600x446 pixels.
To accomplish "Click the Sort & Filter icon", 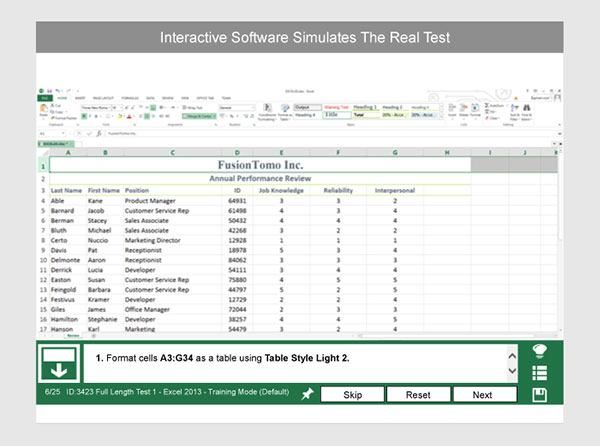I will click(x=515, y=107).
